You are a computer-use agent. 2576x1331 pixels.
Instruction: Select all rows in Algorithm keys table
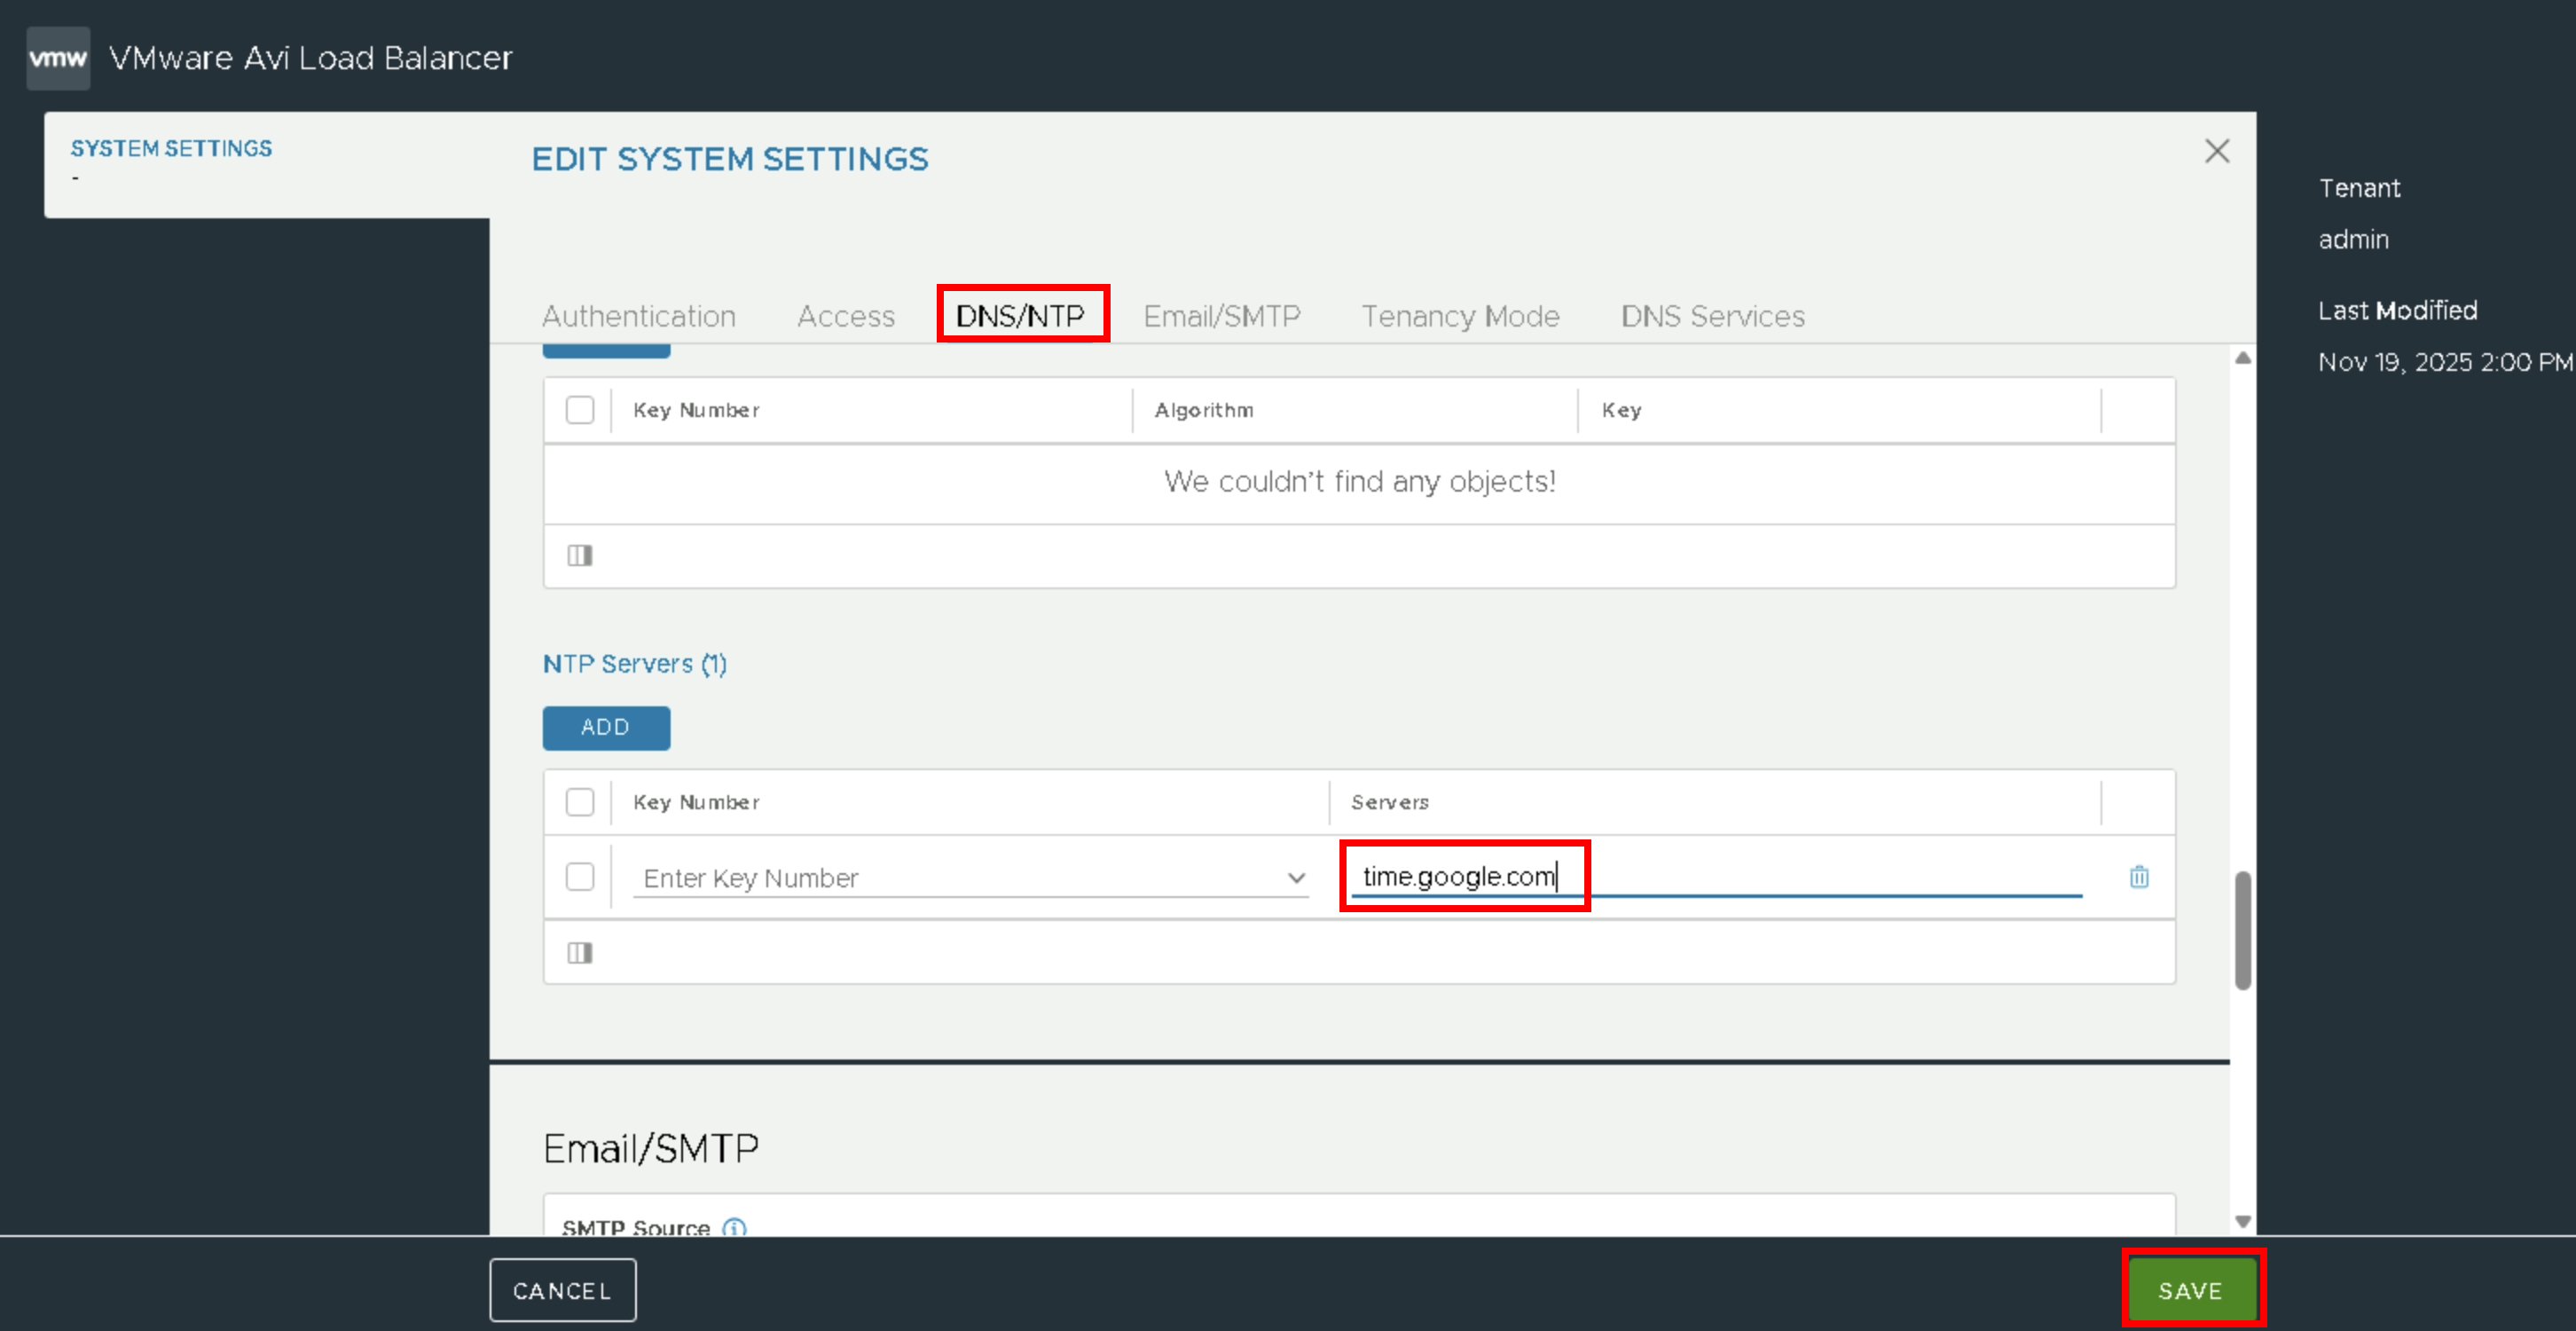[x=580, y=410]
